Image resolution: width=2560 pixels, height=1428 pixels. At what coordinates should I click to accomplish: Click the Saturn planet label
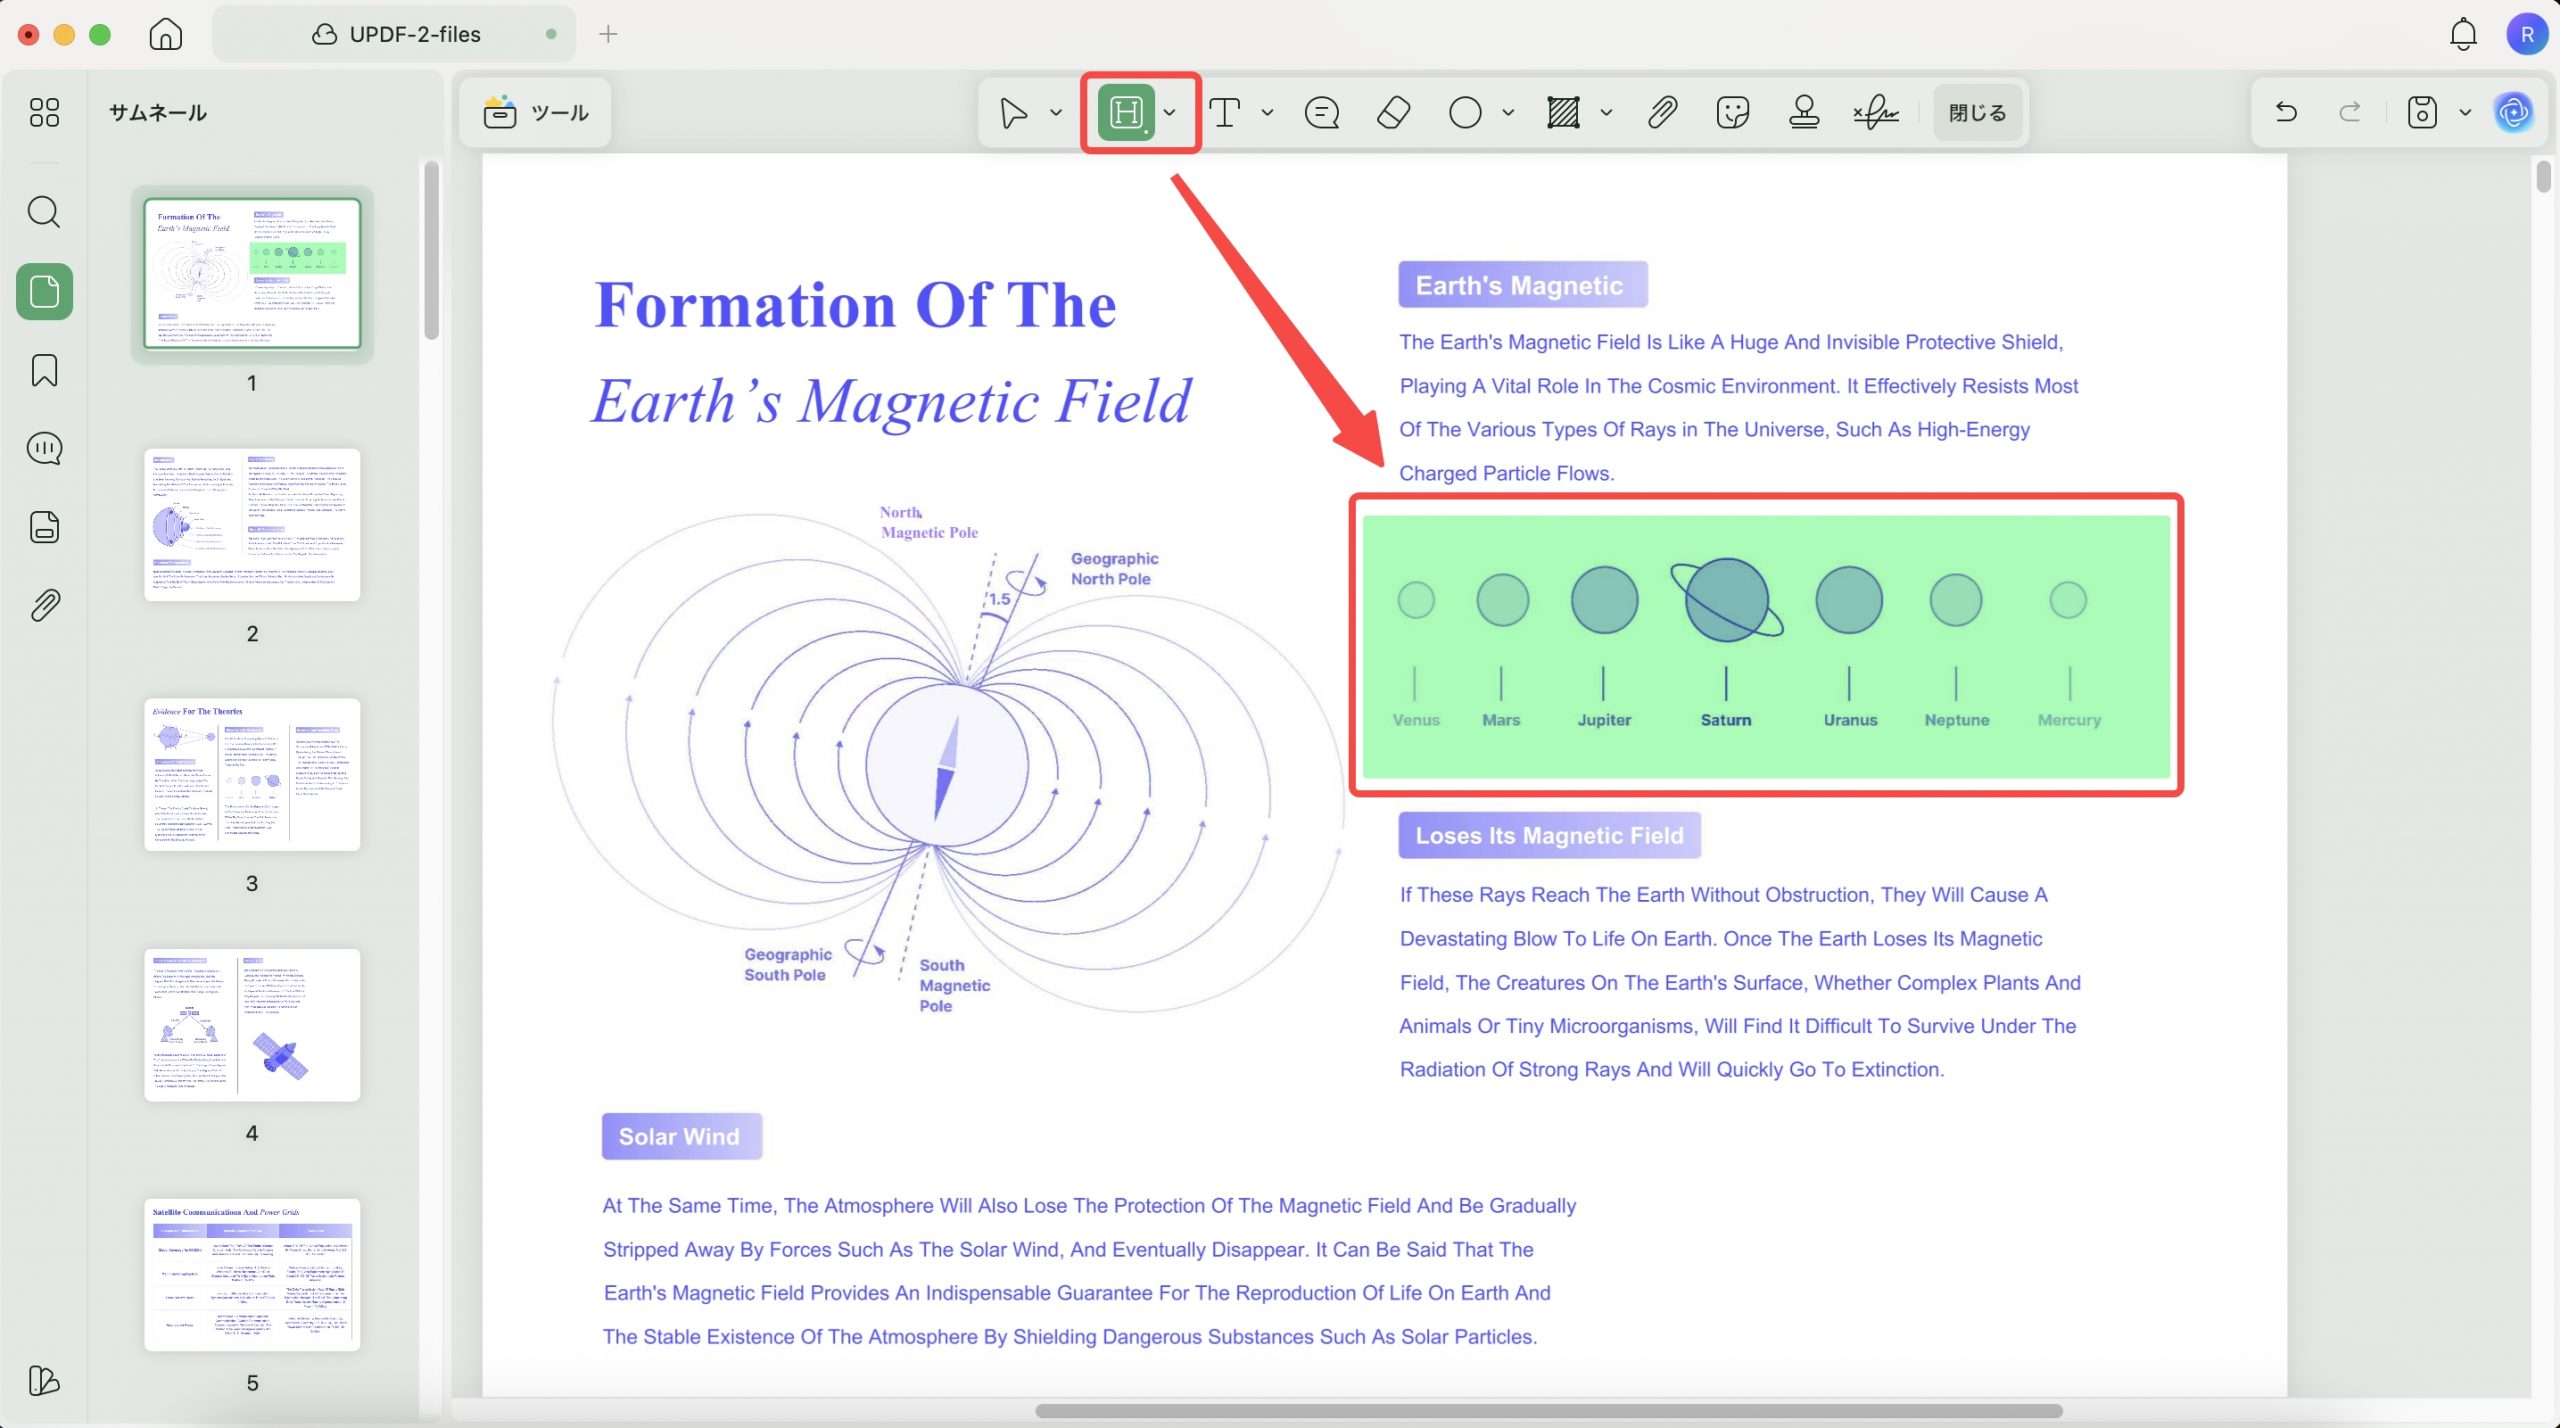point(1726,720)
